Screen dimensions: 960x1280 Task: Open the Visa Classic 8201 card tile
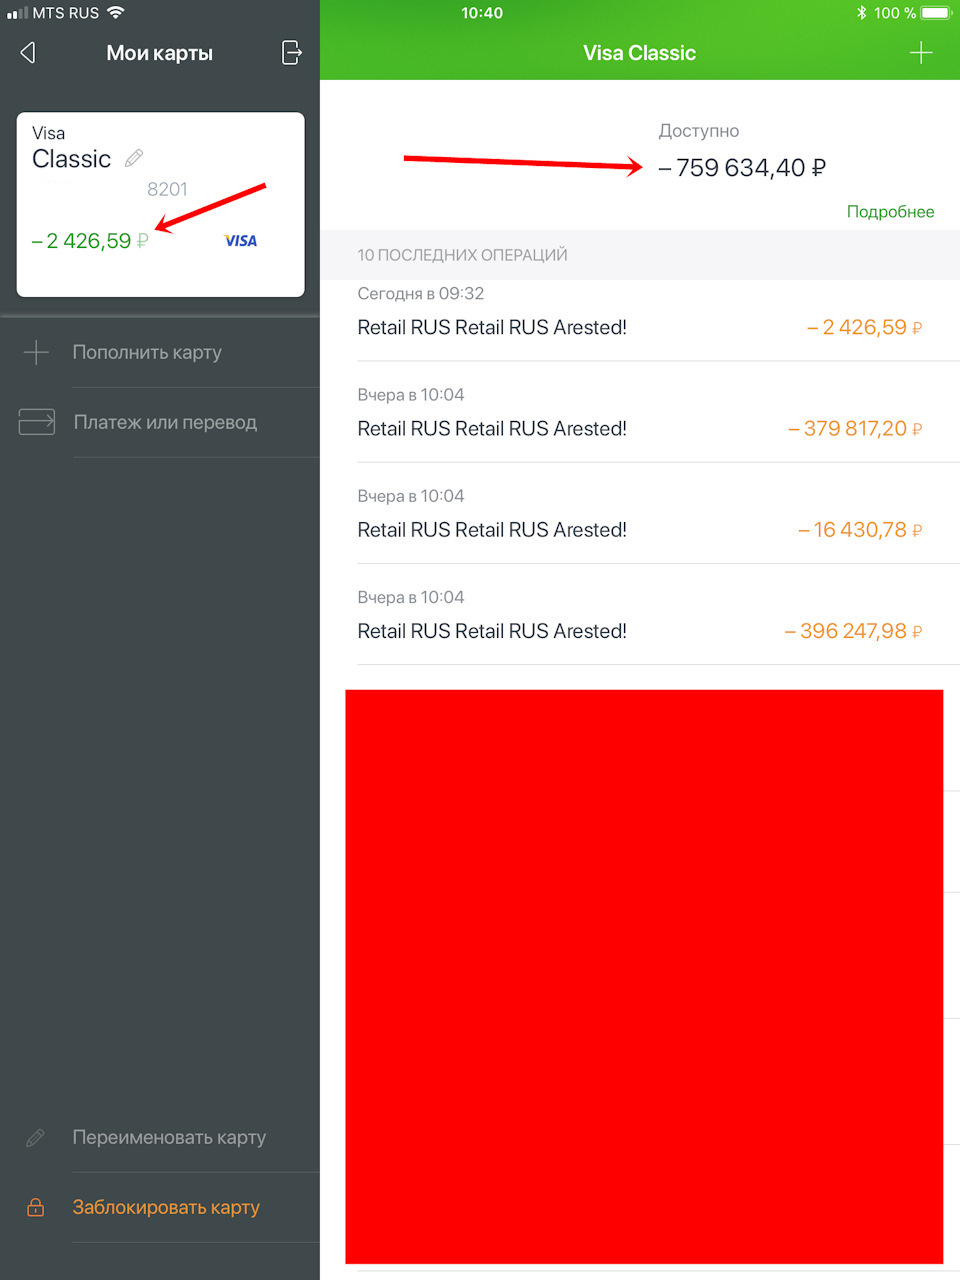160,204
